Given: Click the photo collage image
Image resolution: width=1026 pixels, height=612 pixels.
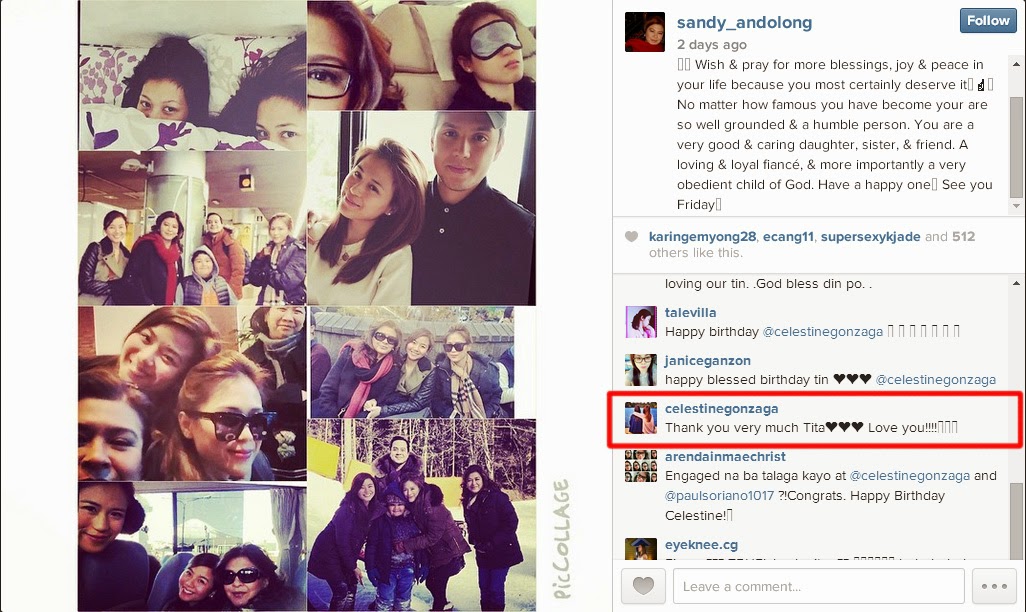Looking at the screenshot, I should pyautogui.click(x=307, y=306).
